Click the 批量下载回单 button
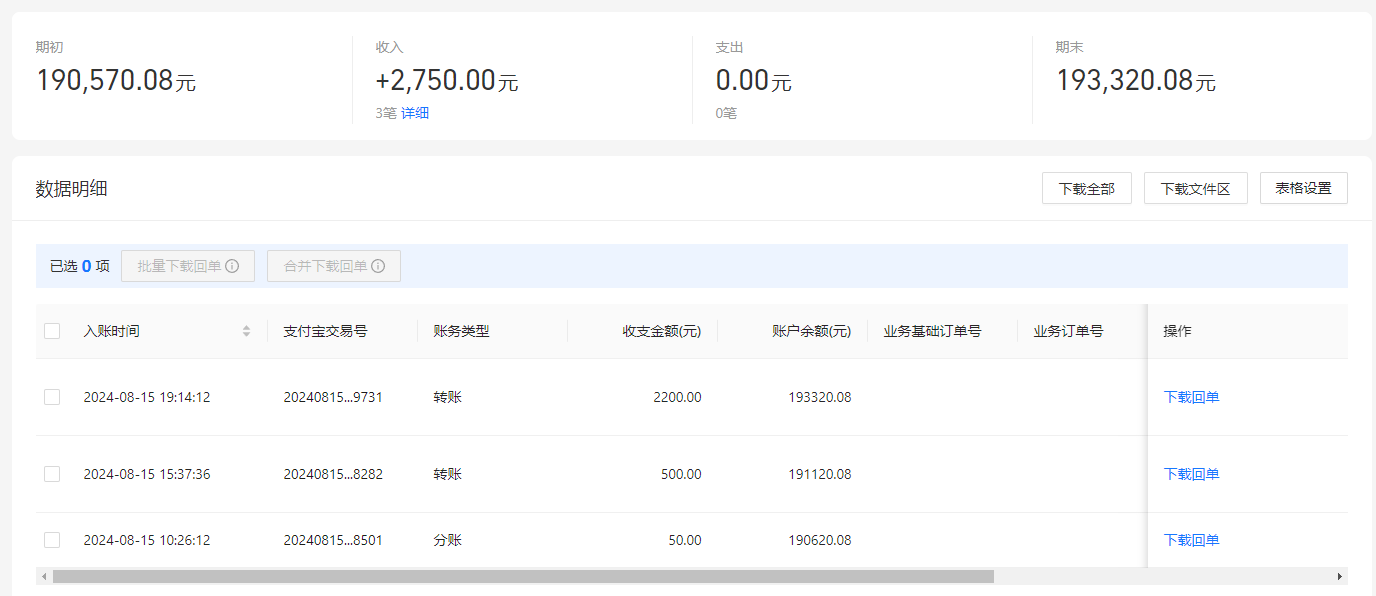This screenshot has width=1376, height=596. [188, 266]
